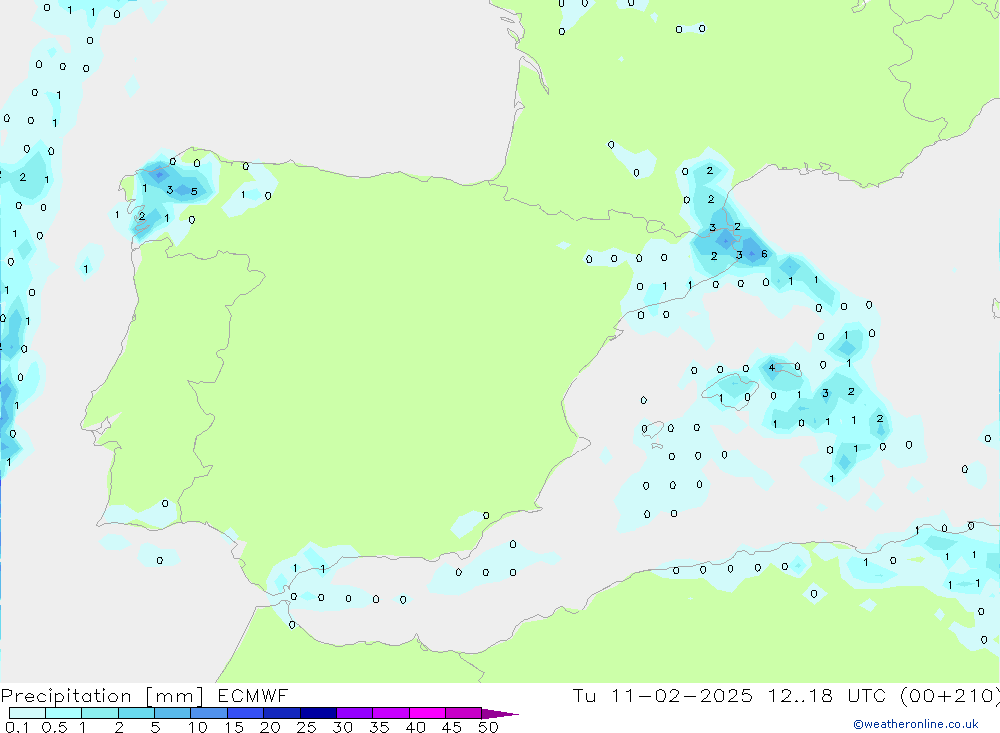Select the 40–45 mm magenta legend swatch

point(427,713)
